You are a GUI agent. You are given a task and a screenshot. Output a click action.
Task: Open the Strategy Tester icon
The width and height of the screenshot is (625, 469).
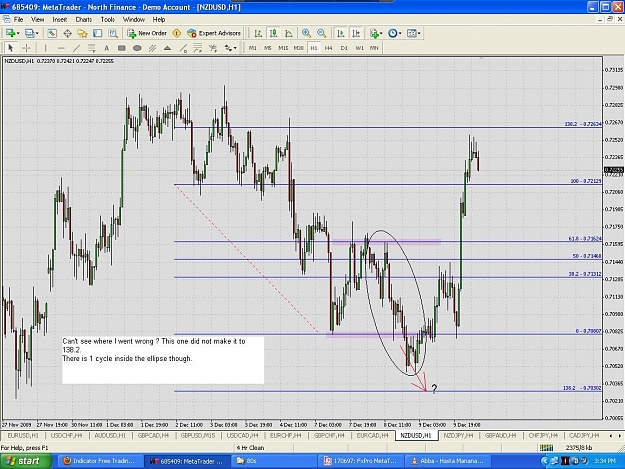(x=113, y=33)
